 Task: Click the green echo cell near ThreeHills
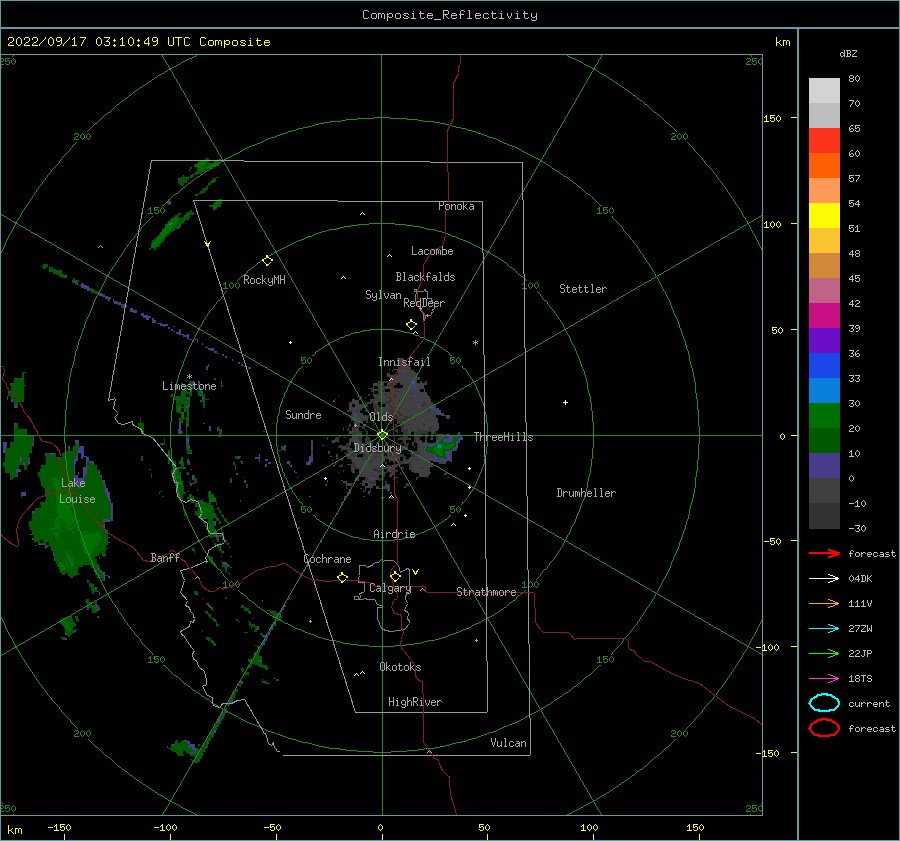pyautogui.click(x=444, y=446)
